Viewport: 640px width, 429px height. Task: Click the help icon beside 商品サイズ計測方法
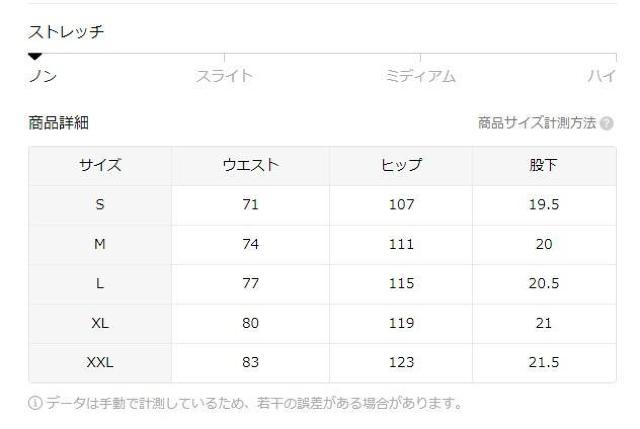point(607,123)
